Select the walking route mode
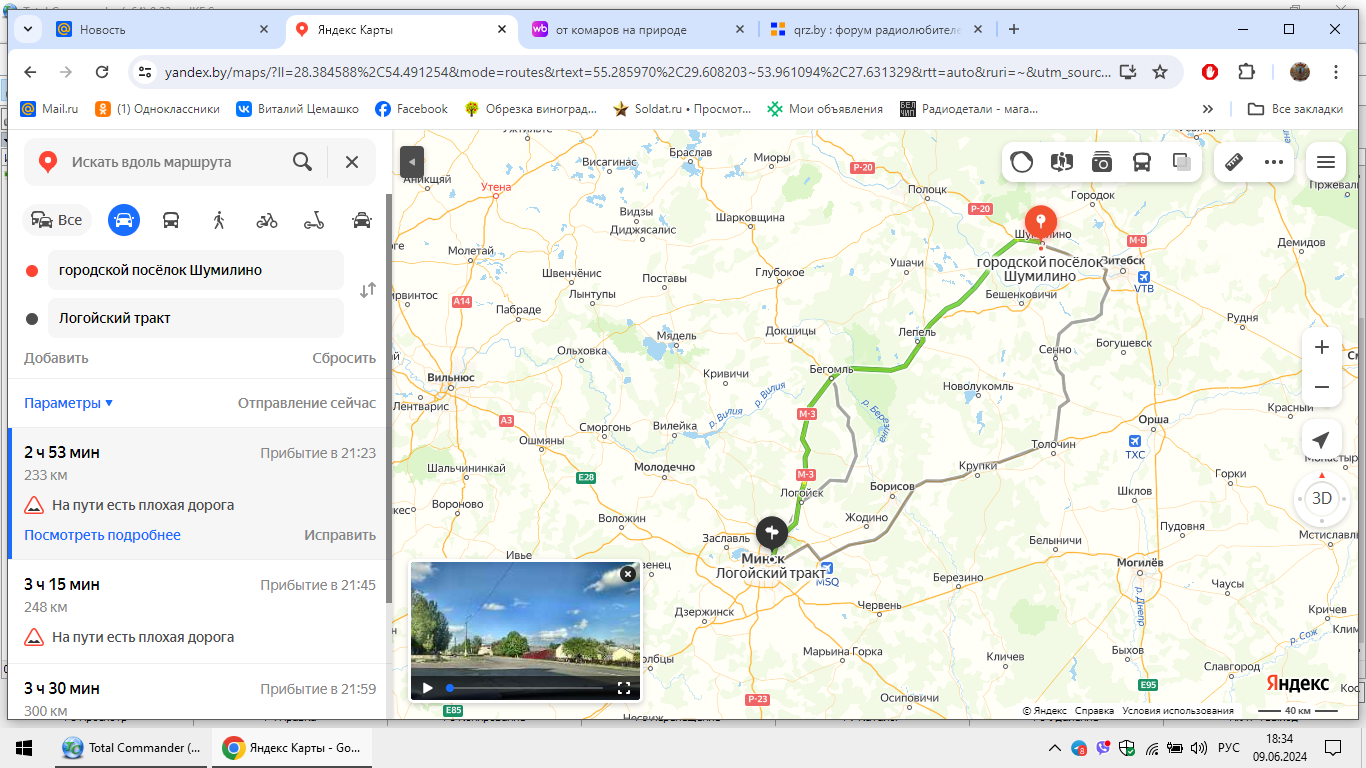The width and height of the screenshot is (1366, 768). click(x=219, y=220)
